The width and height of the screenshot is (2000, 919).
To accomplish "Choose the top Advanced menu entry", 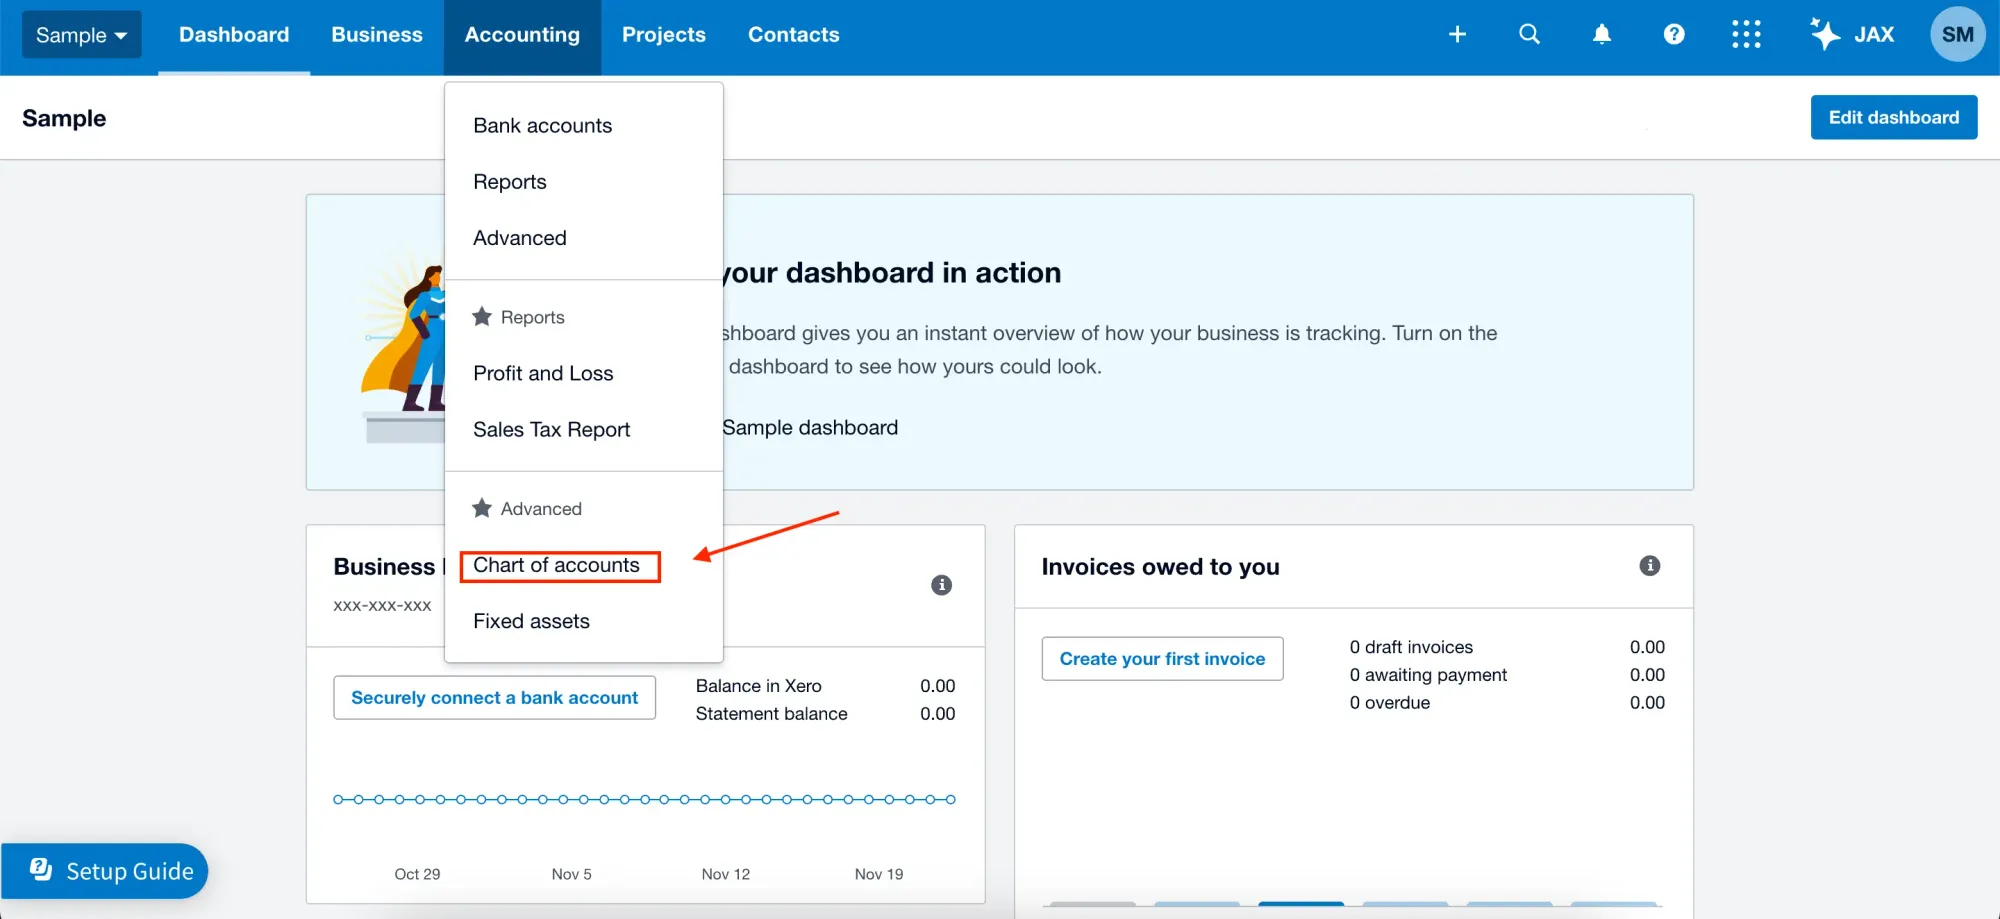I will [584, 238].
